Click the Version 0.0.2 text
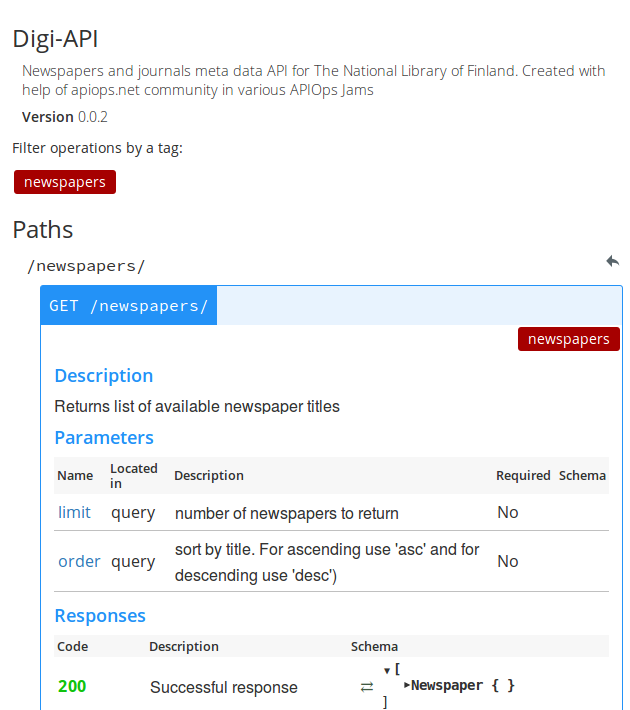This screenshot has width=630, height=710. coord(65,117)
